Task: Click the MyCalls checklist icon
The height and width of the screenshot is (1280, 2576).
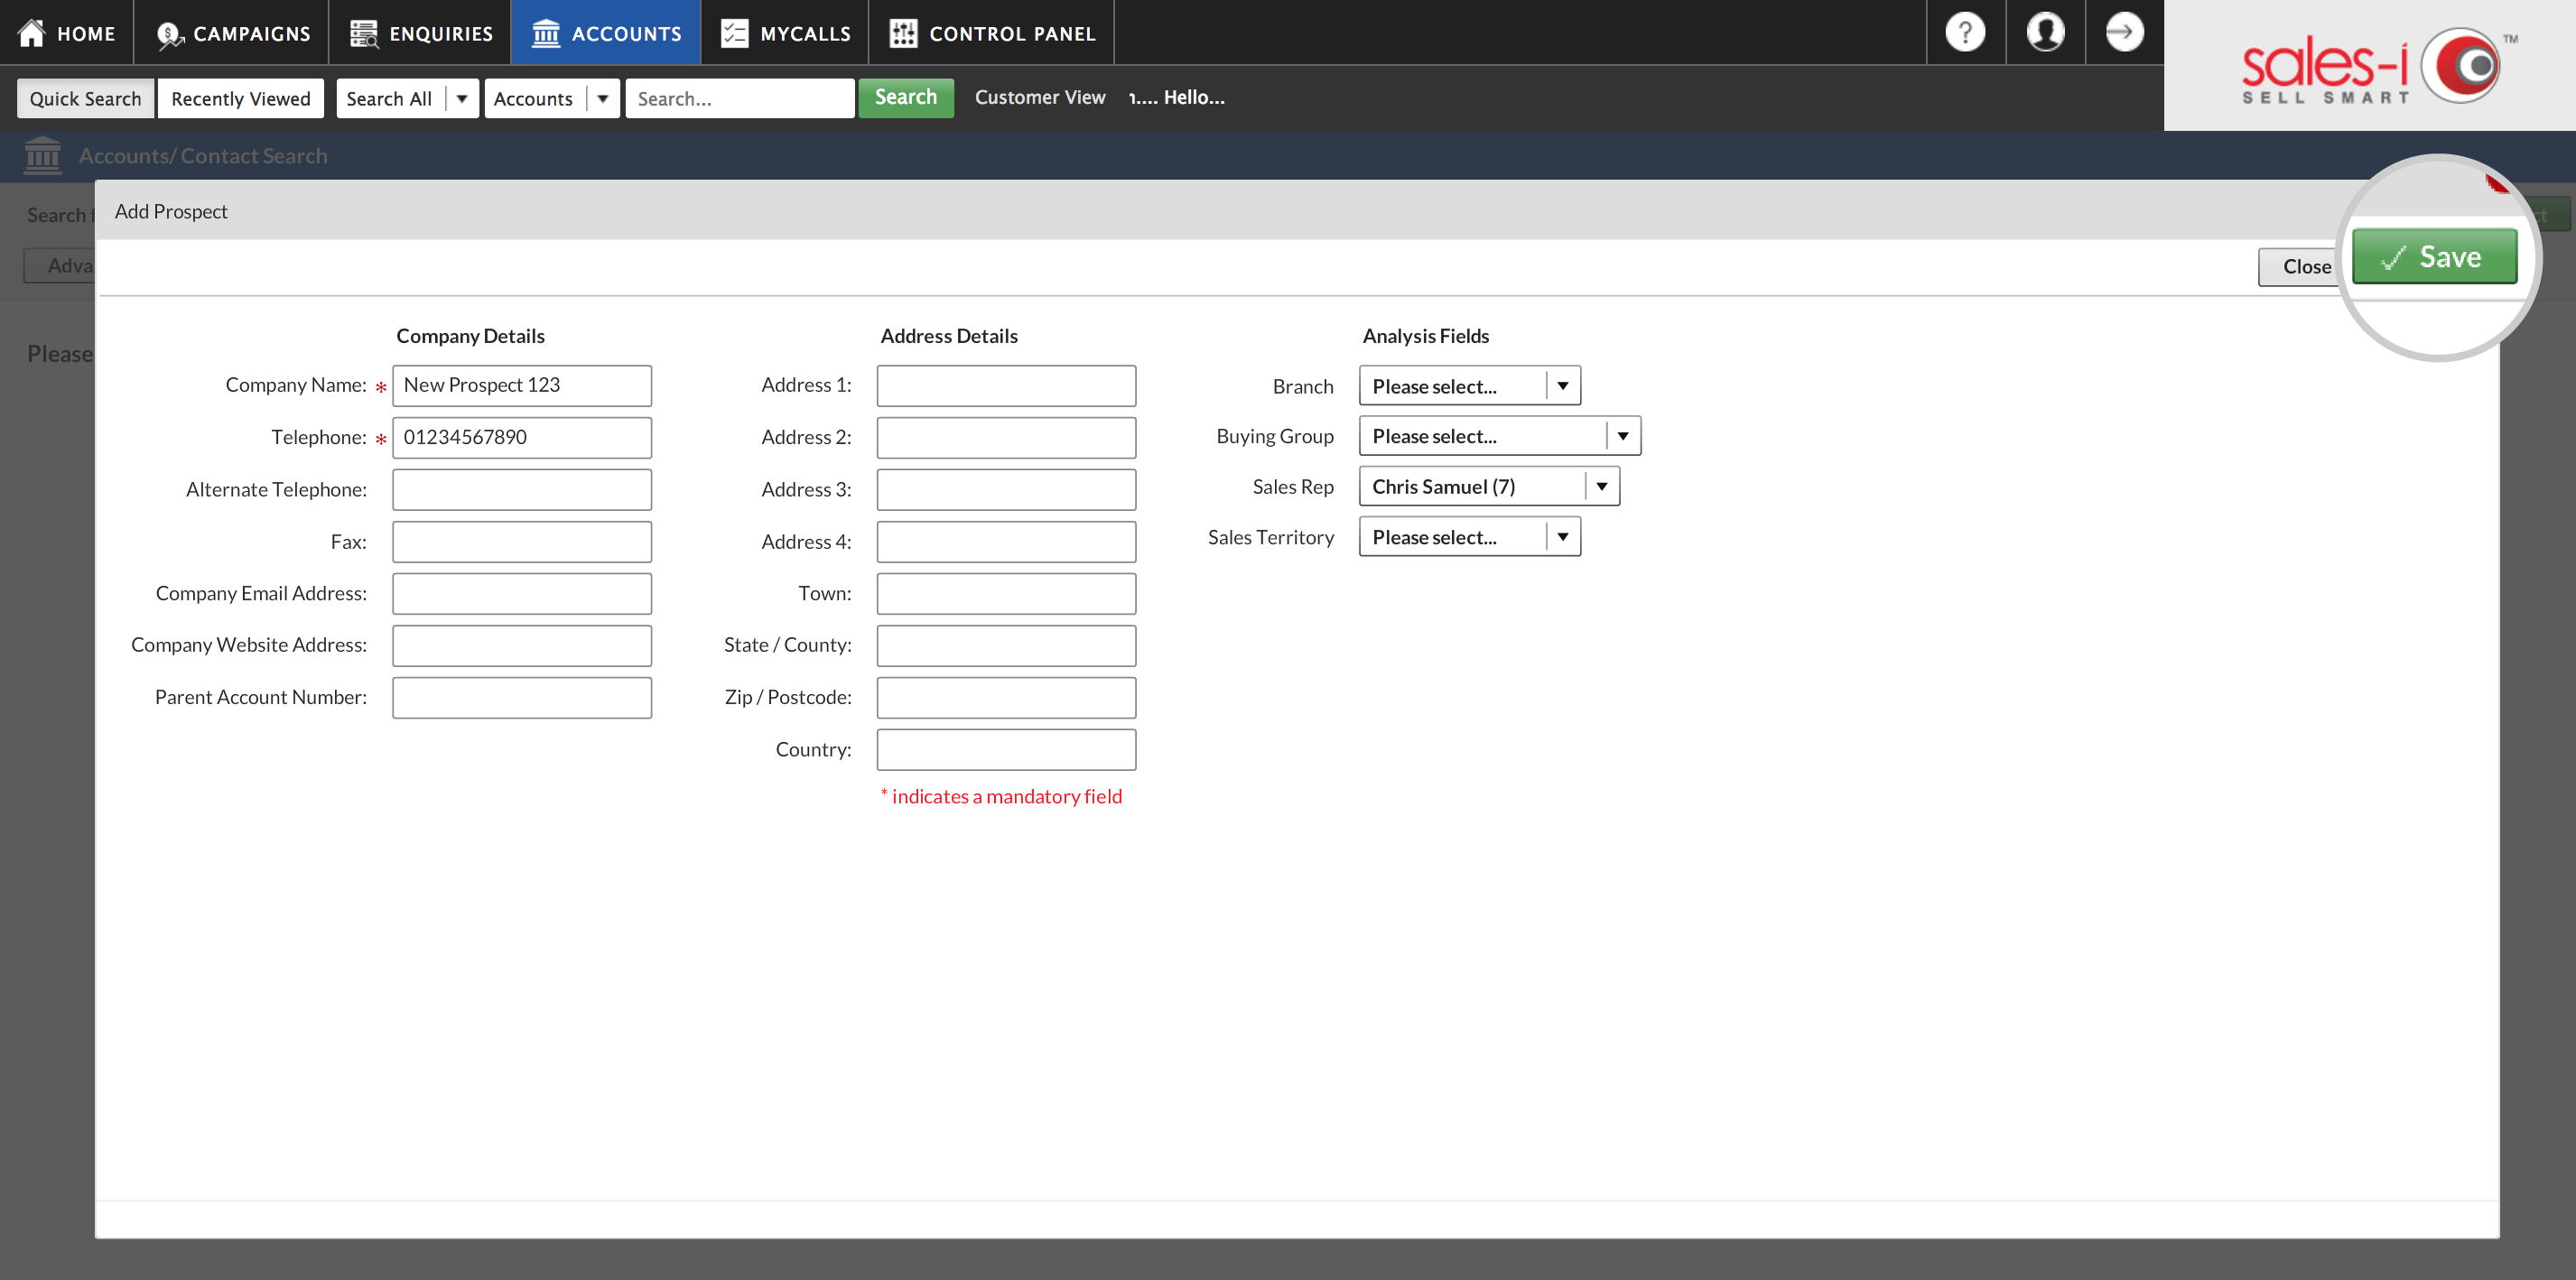Action: (735, 33)
